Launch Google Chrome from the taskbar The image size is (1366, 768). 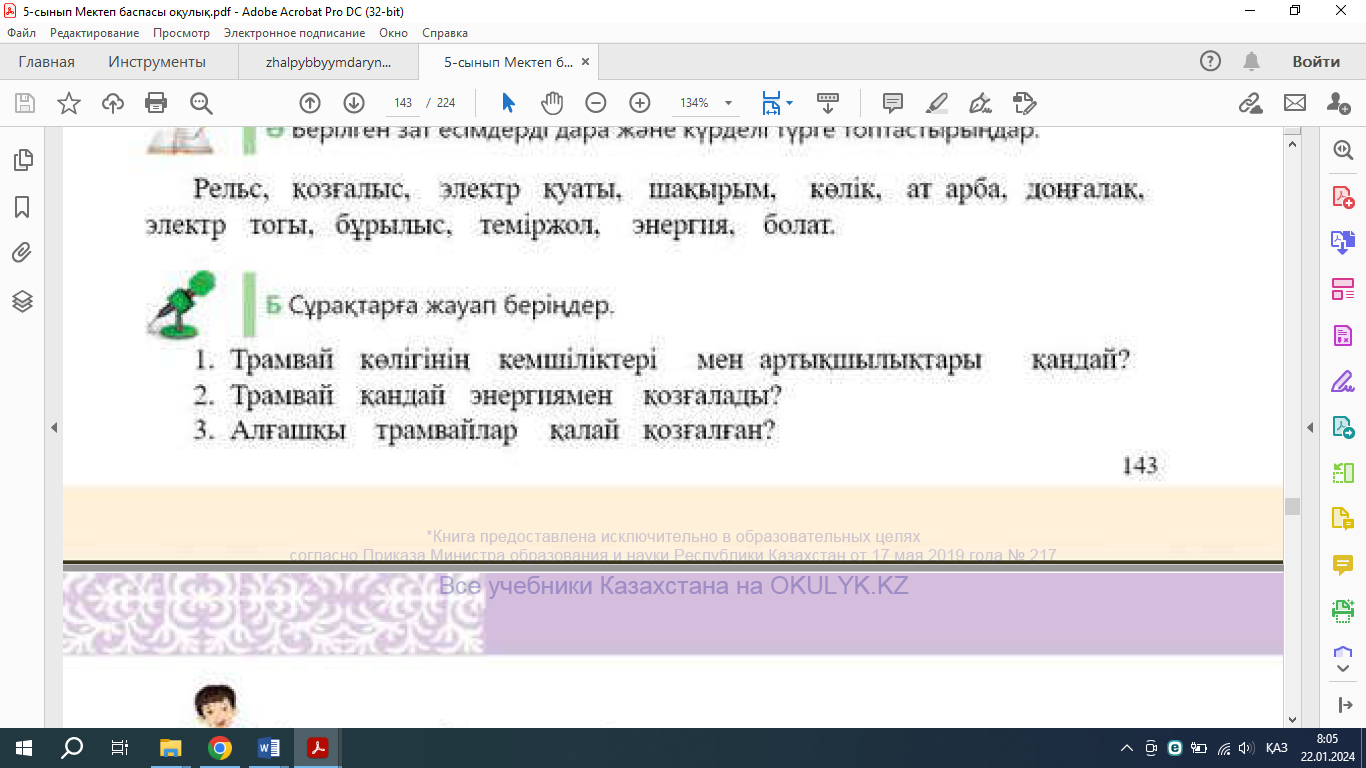pyautogui.click(x=220, y=748)
